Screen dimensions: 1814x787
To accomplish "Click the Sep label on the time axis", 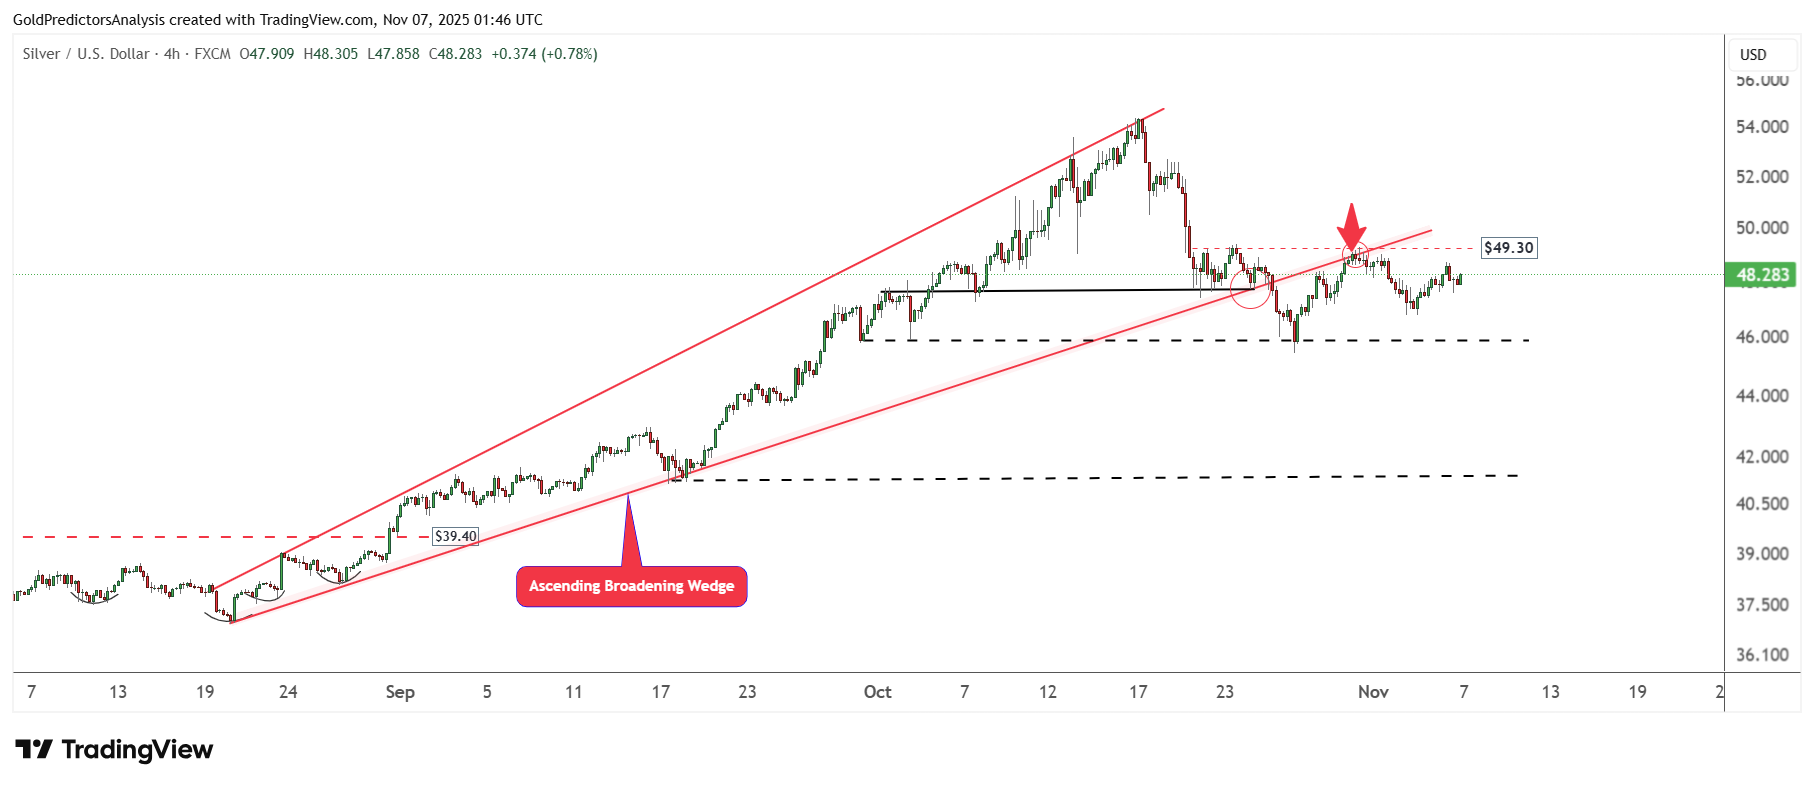I will pyautogui.click(x=400, y=692).
